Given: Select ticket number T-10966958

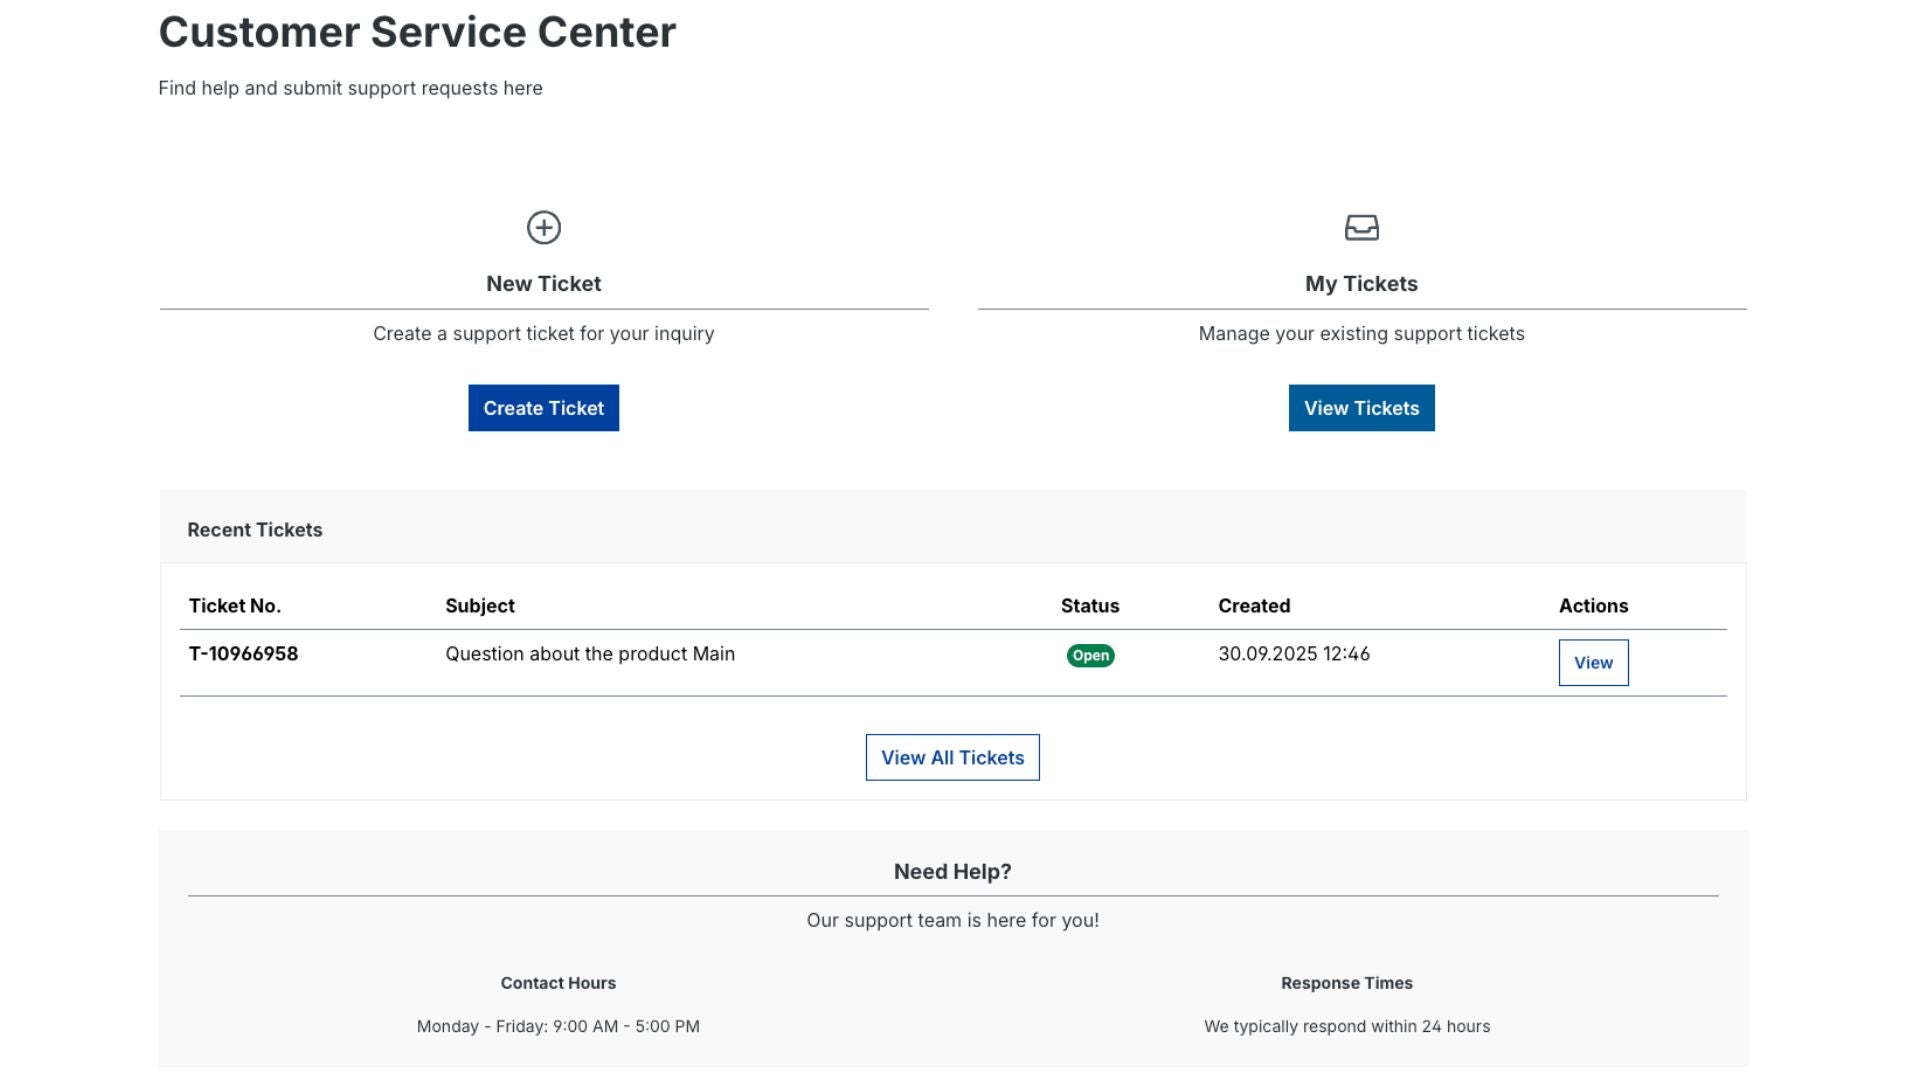Looking at the screenshot, I should tap(243, 654).
